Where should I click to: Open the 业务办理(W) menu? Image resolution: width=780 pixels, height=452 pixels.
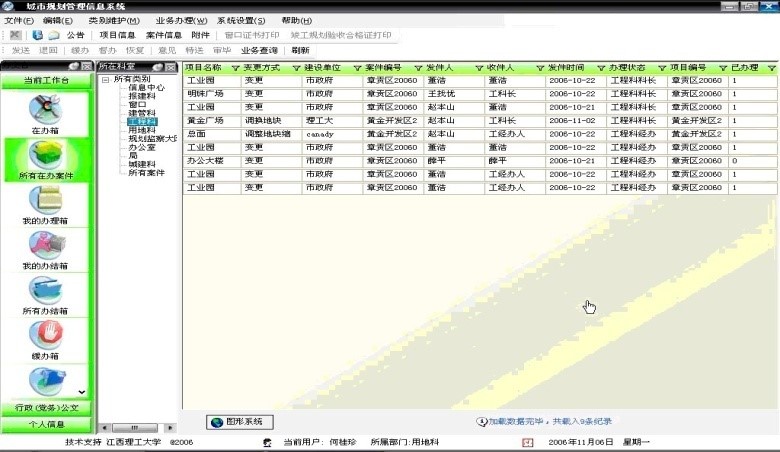[x=181, y=20]
